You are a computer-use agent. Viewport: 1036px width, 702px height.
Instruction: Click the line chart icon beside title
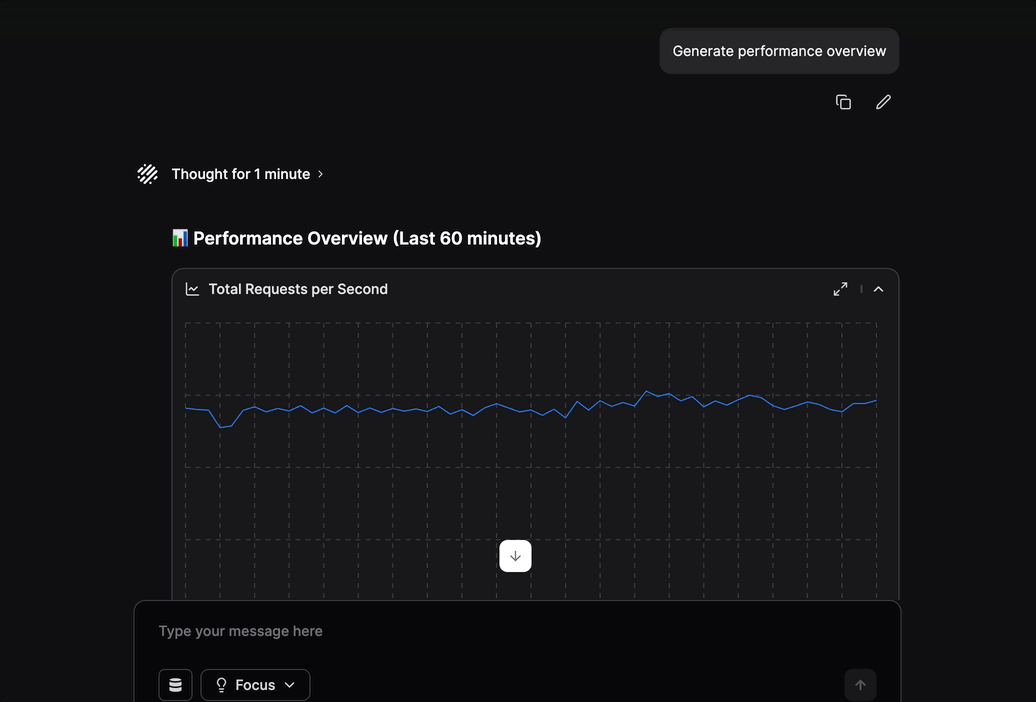click(192, 289)
